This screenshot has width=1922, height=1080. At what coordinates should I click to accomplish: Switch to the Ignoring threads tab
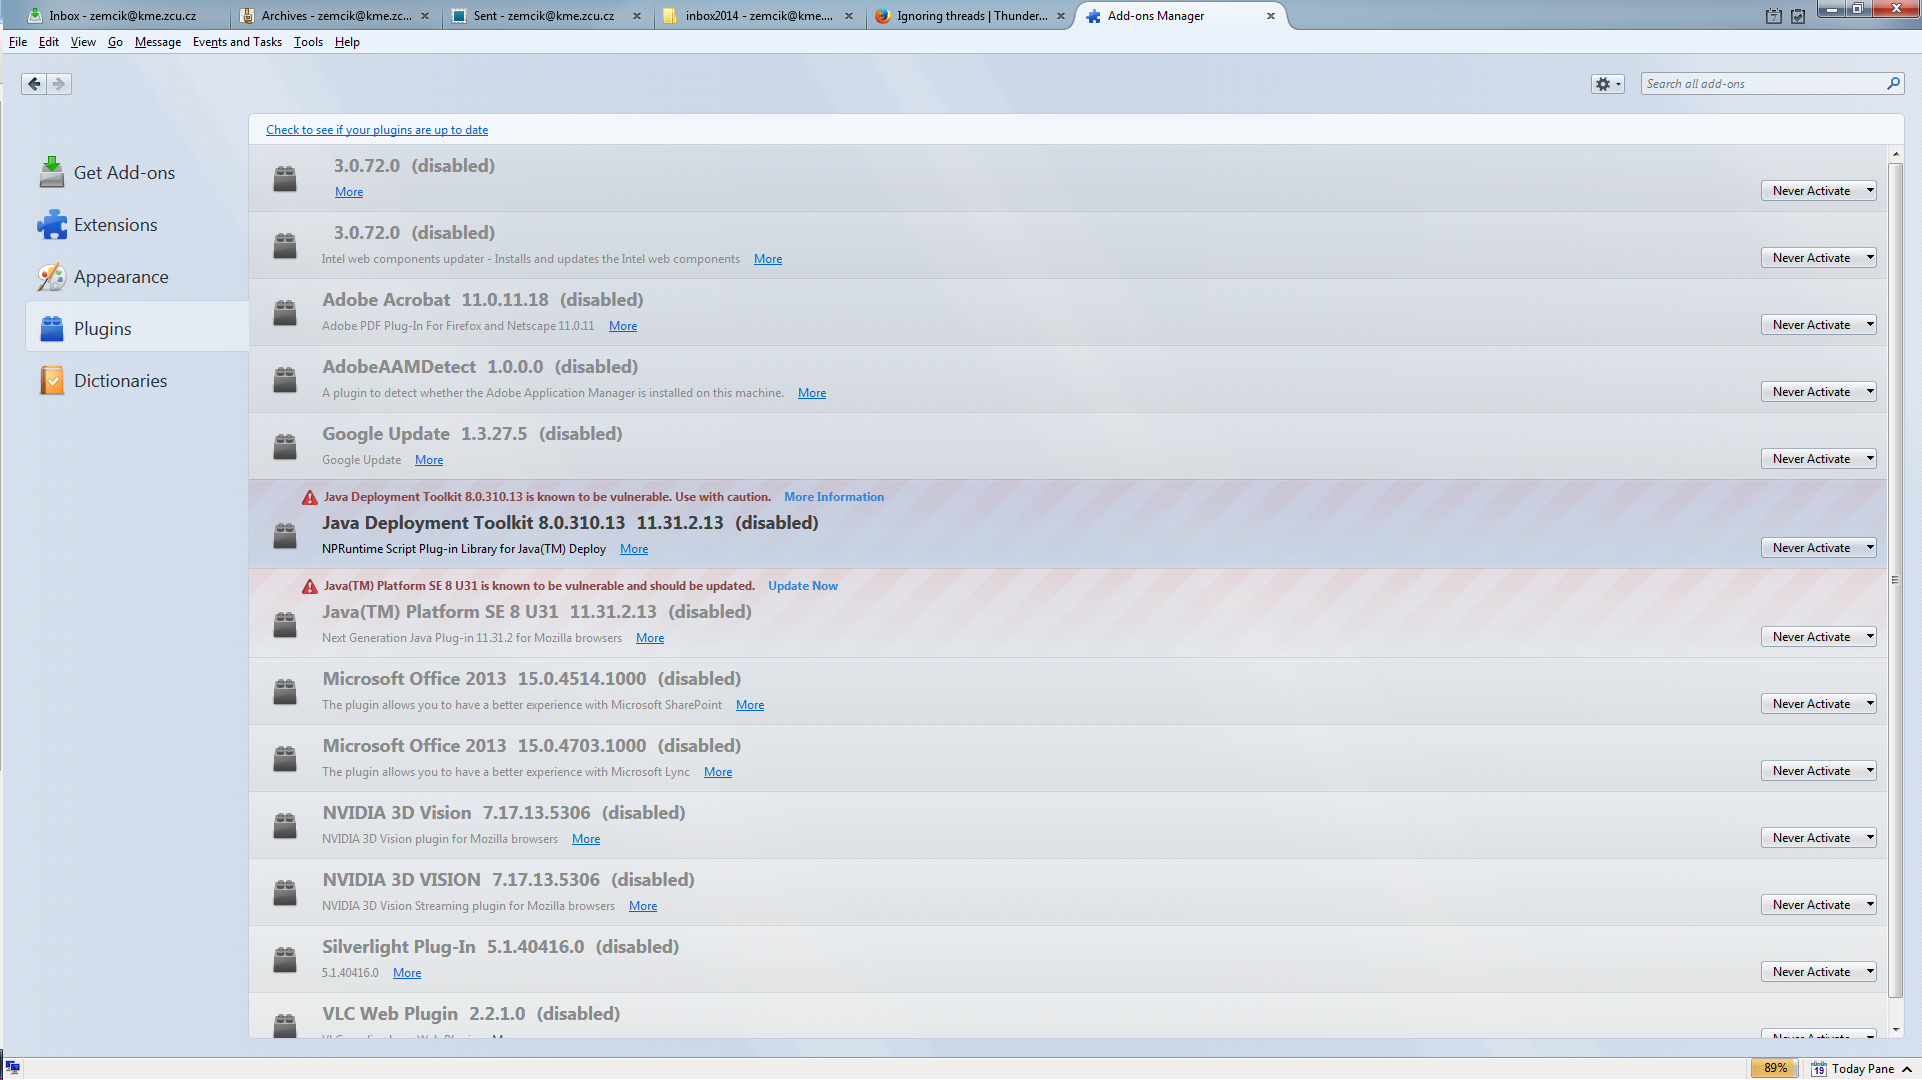(x=970, y=16)
